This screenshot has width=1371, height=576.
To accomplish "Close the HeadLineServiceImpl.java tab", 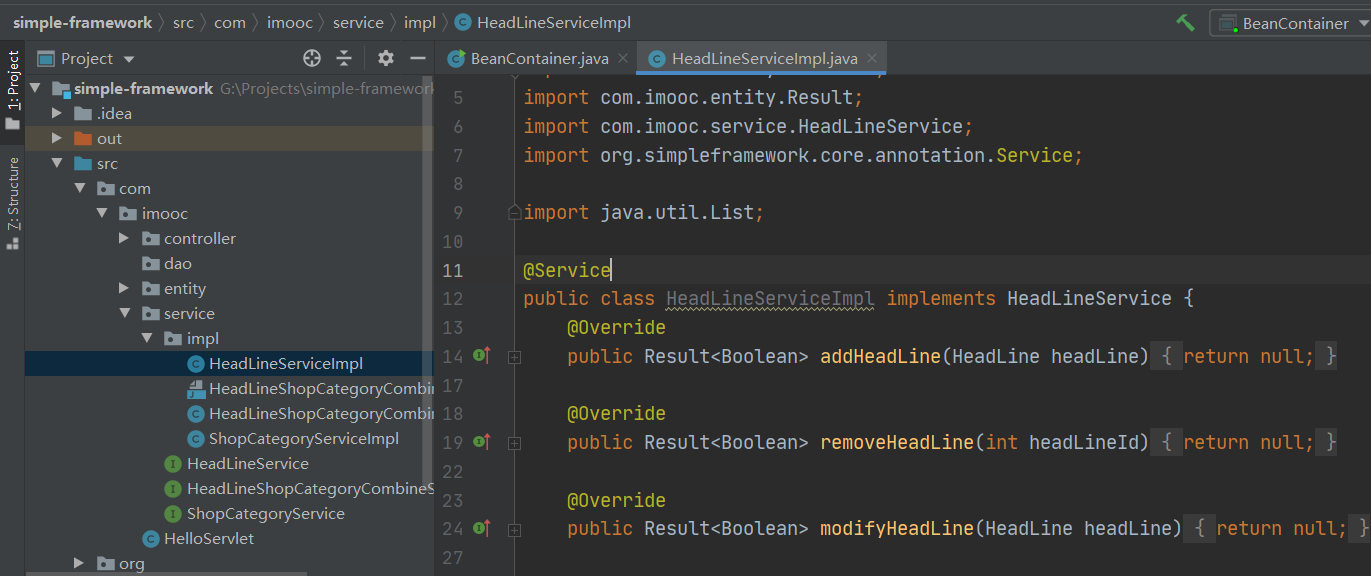I will click(872, 58).
